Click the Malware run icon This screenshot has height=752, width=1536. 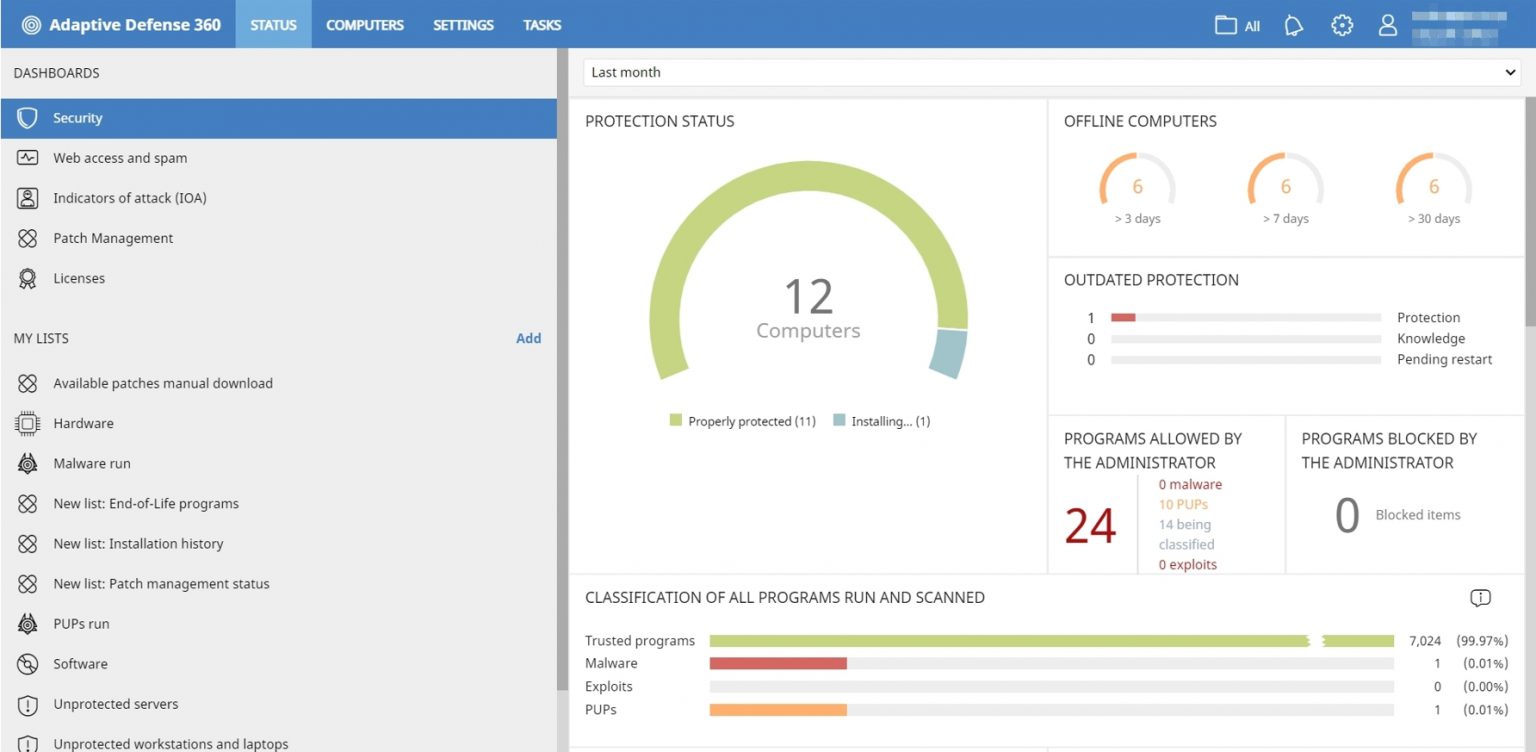[x=29, y=462]
